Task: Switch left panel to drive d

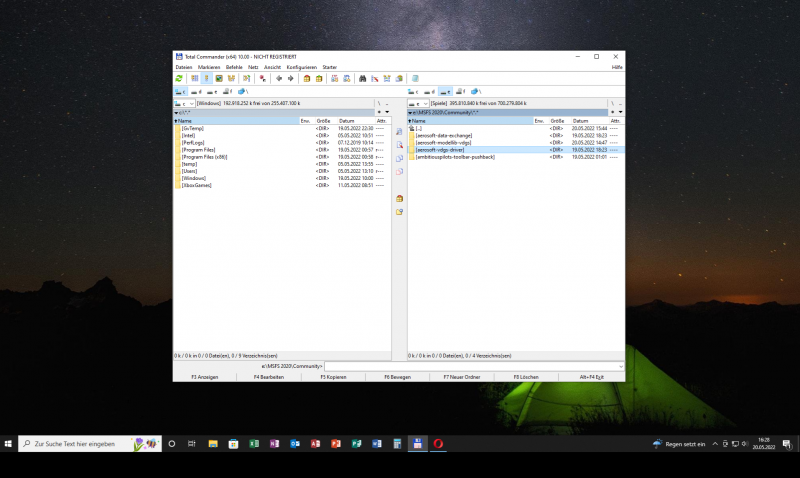Action: pos(196,92)
